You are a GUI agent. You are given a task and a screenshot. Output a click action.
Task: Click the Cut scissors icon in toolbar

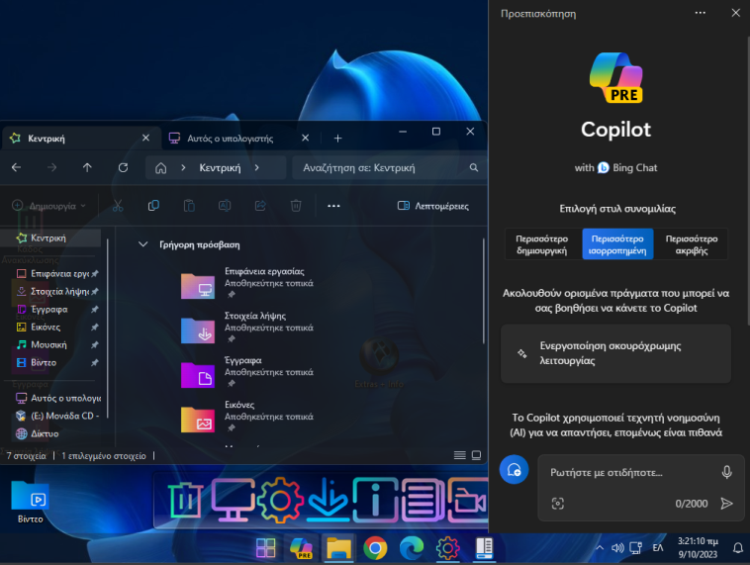point(118,206)
